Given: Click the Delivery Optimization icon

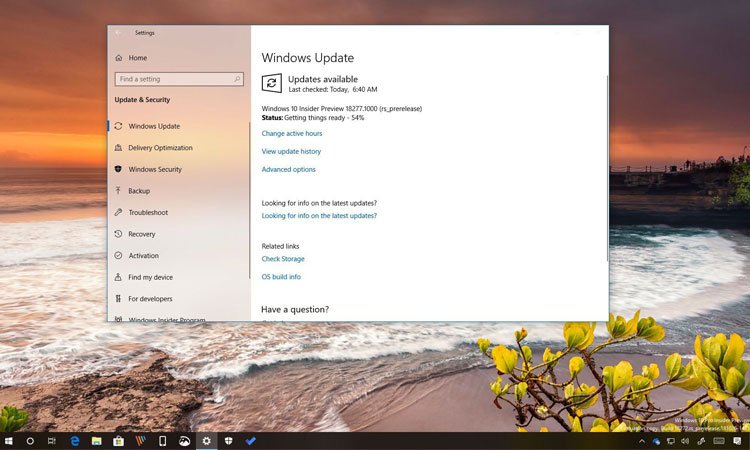Looking at the screenshot, I should 119,148.
